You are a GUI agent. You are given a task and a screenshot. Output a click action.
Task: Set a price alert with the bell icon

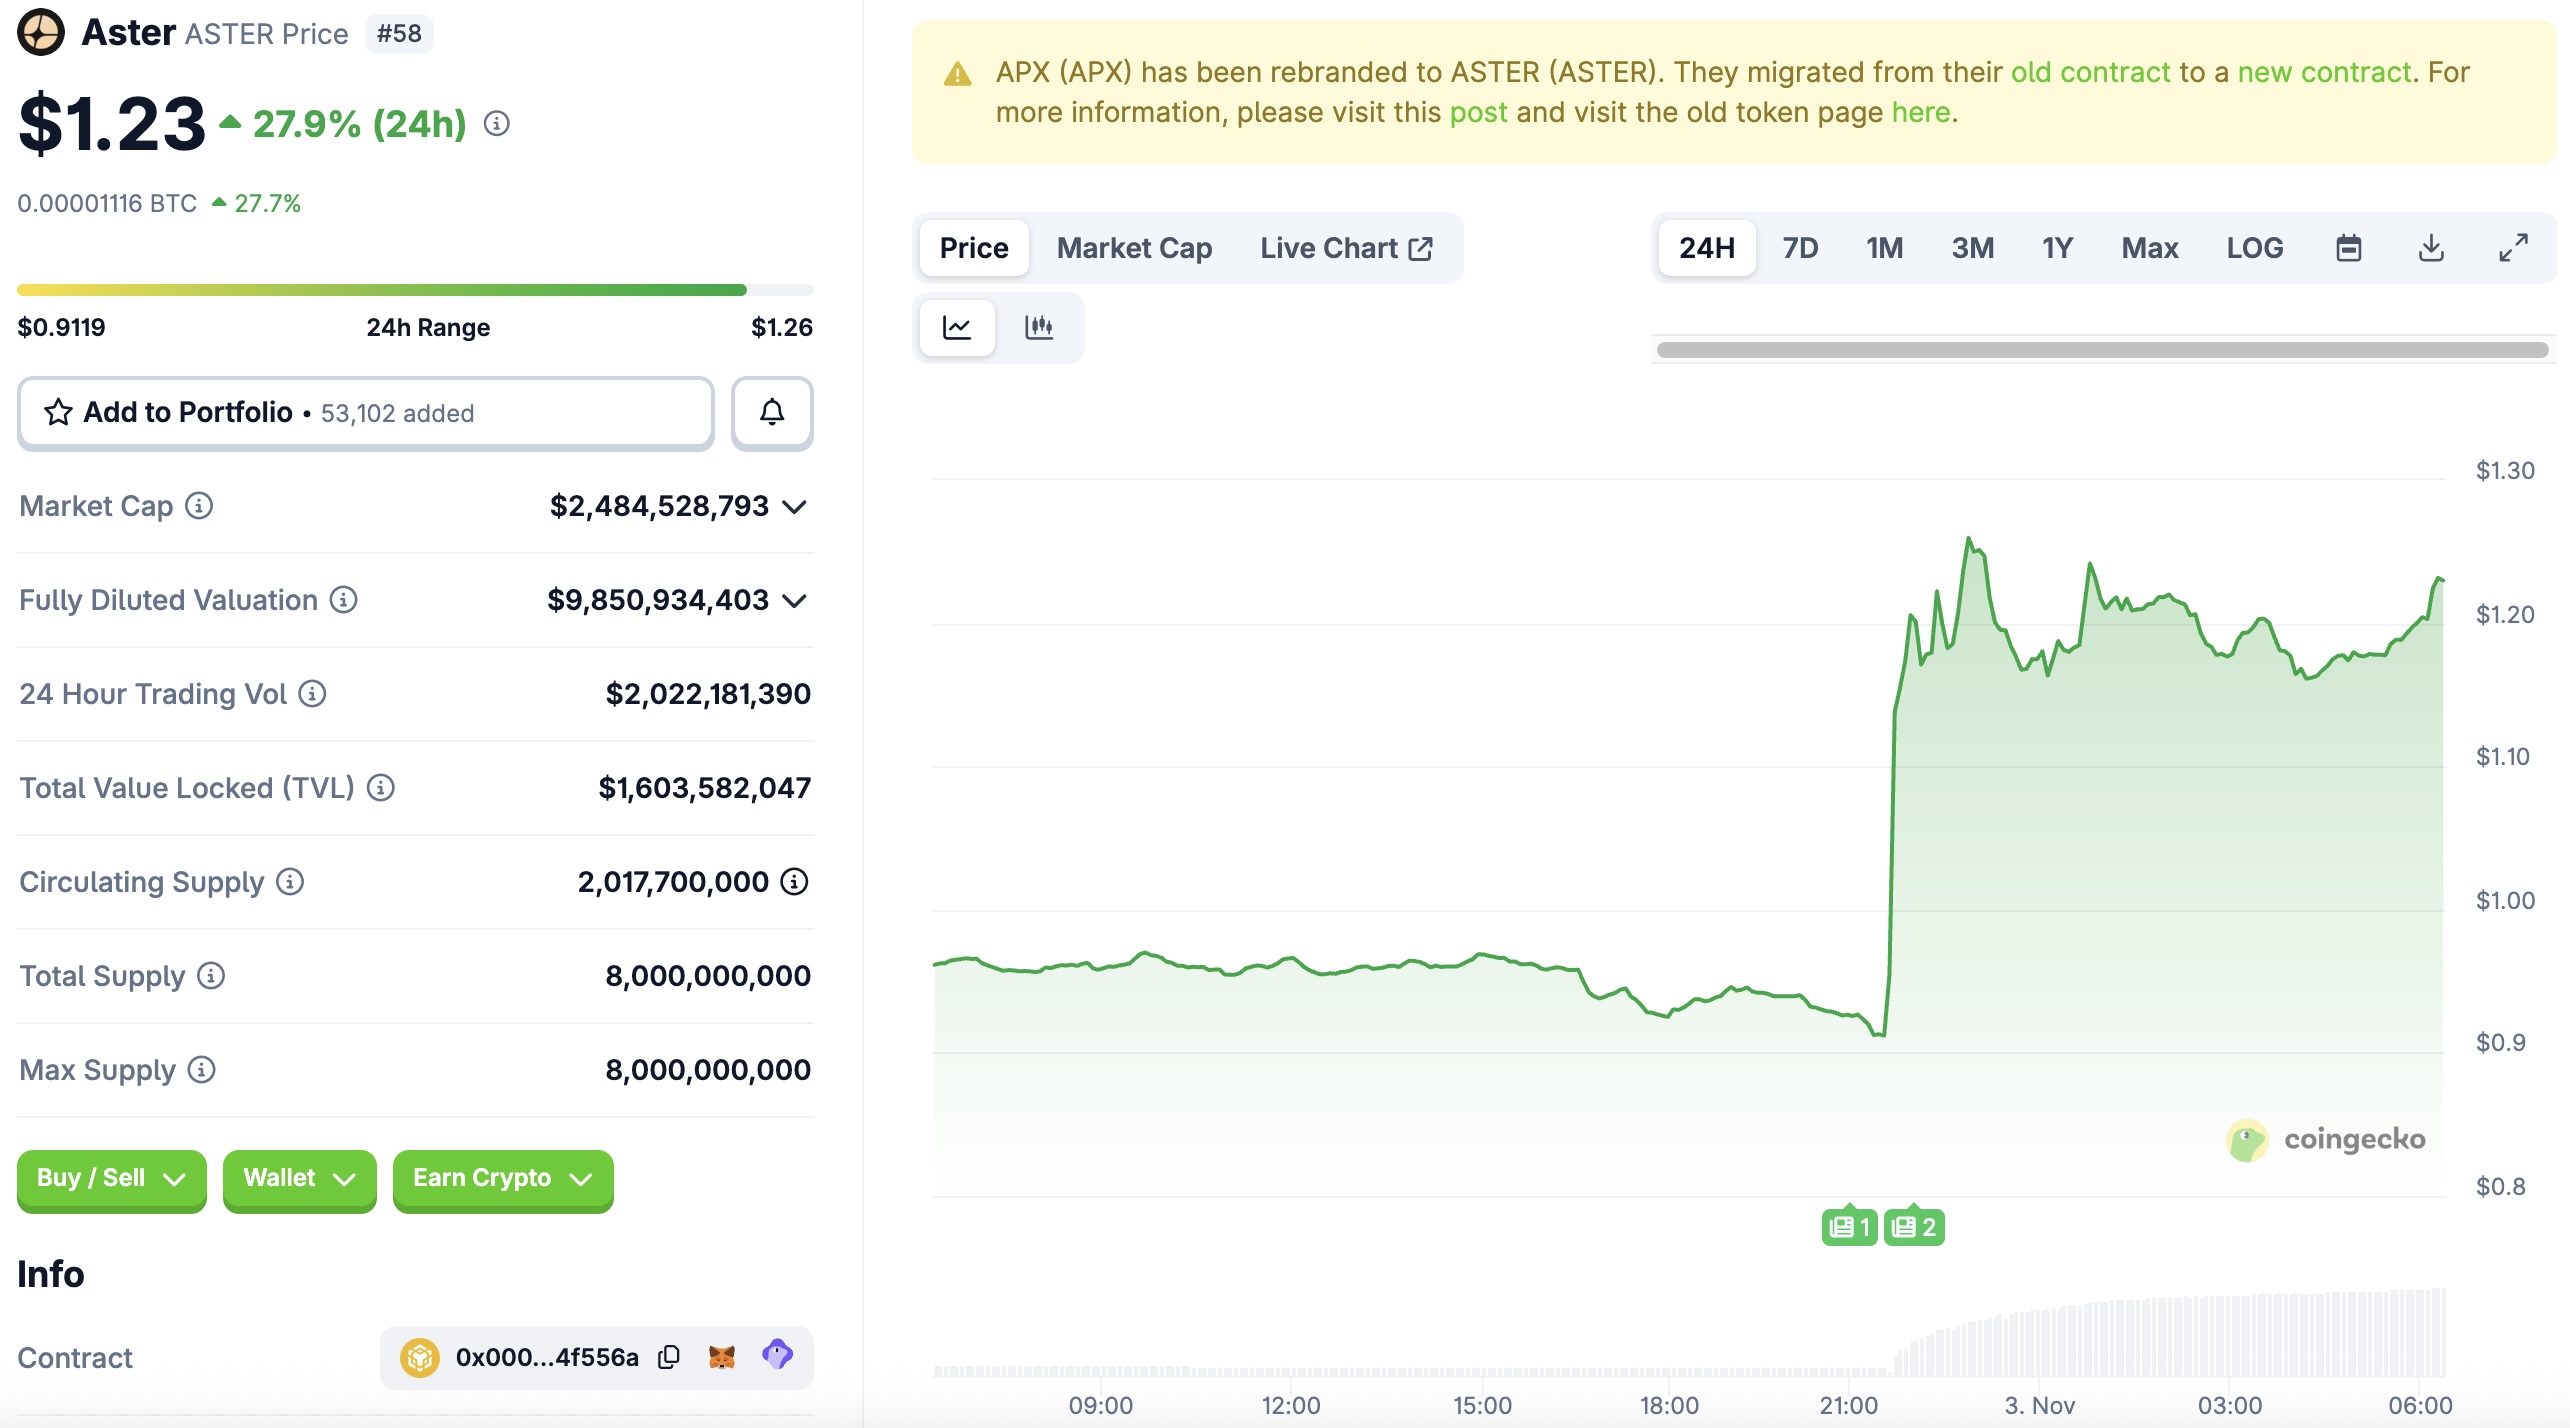point(771,412)
